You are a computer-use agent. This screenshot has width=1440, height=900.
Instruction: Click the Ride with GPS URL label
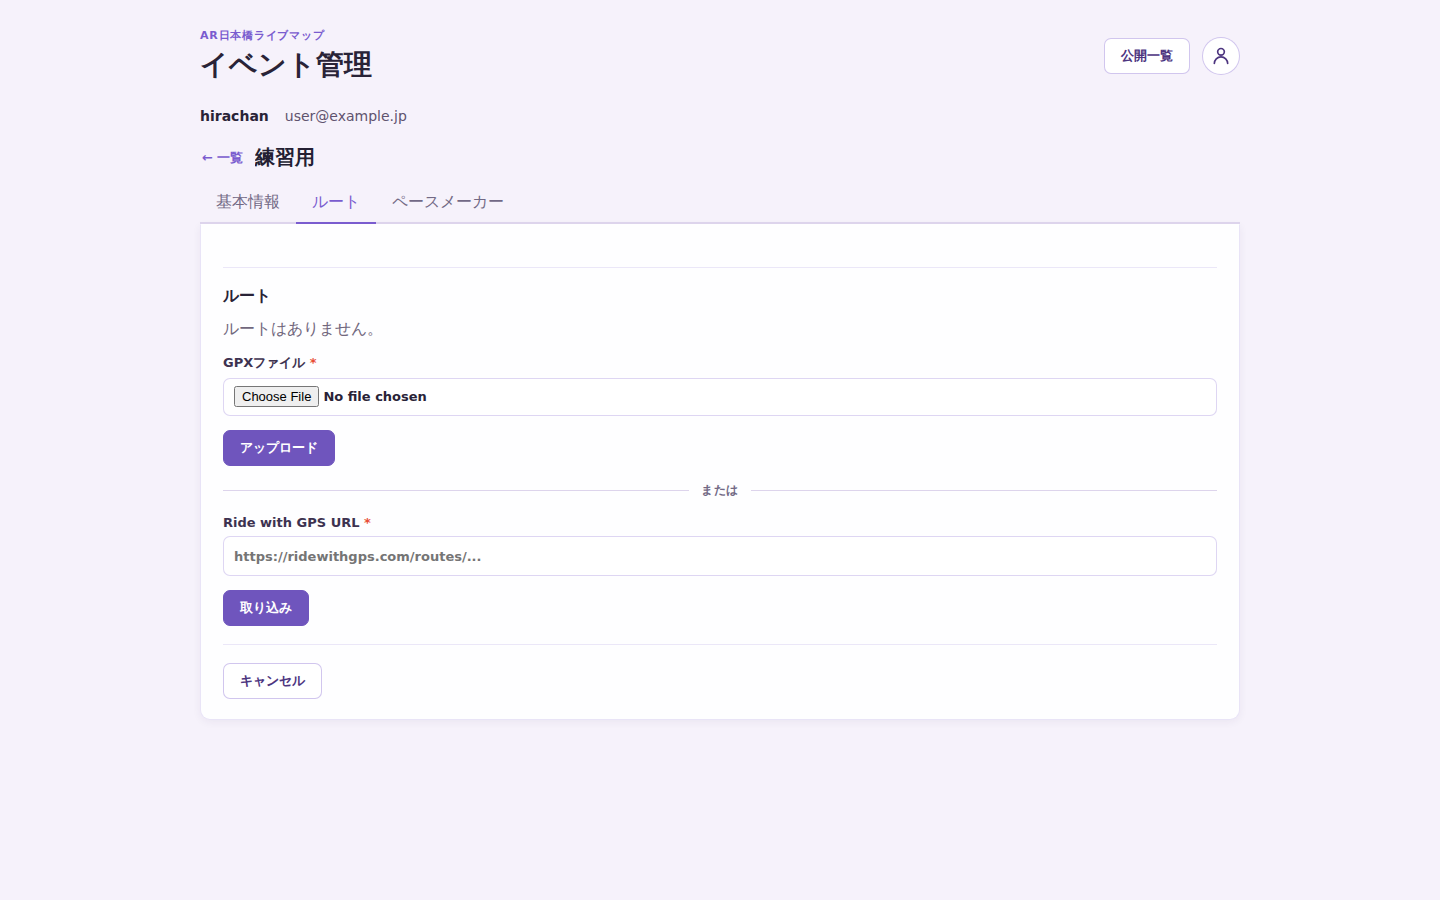[x=291, y=522]
